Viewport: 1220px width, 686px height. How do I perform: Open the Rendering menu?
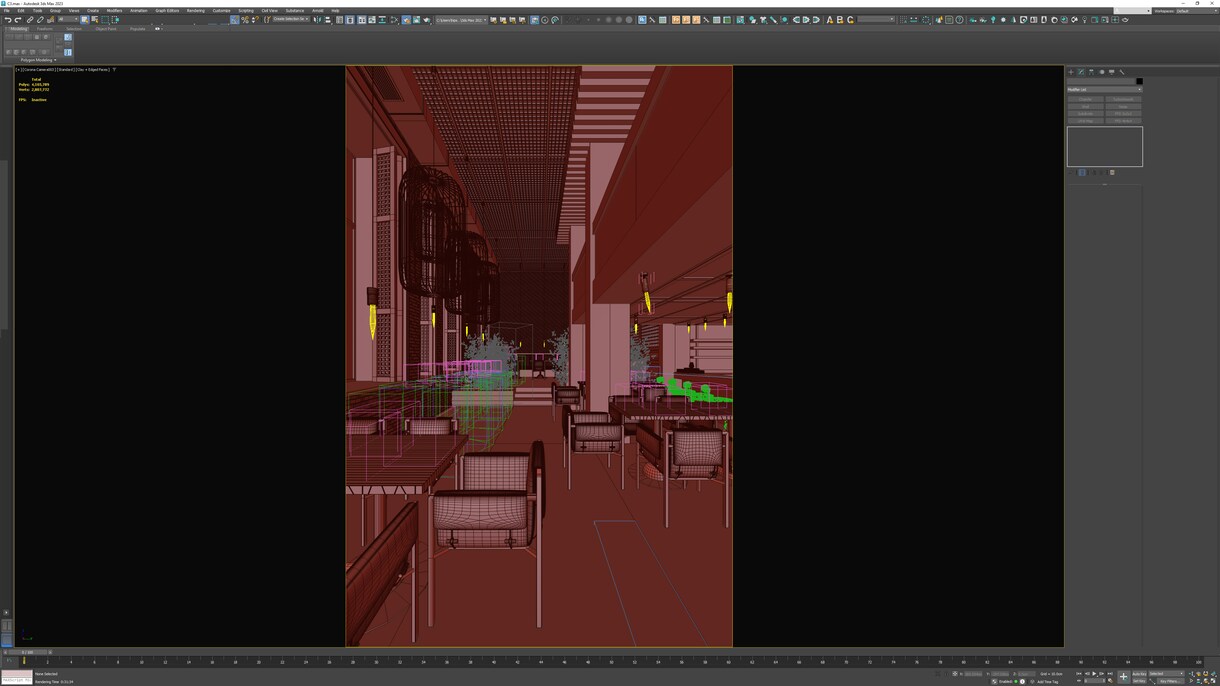click(196, 11)
